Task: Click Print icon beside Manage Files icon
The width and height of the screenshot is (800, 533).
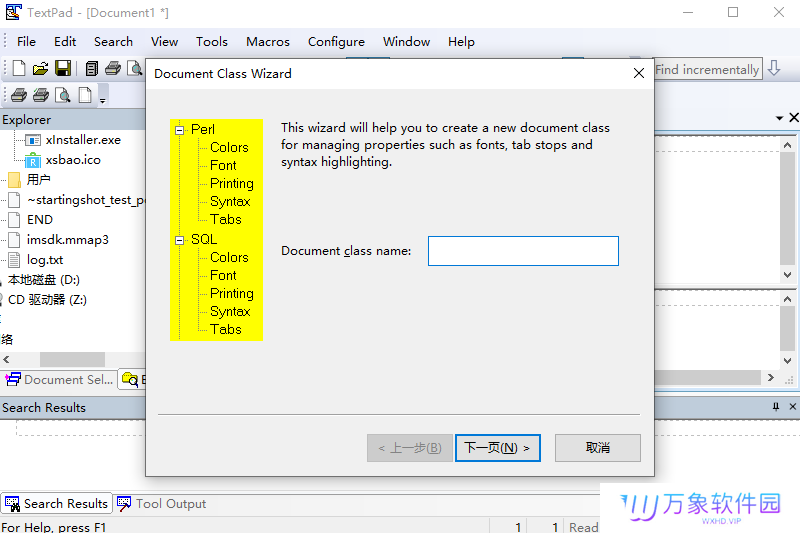Action: pyautogui.click(x=113, y=68)
